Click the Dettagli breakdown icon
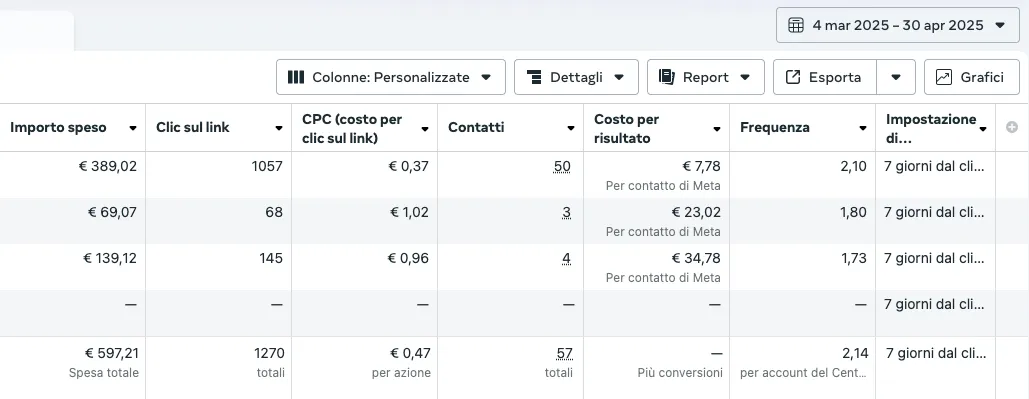Screen dimensions: 1029x399 [534, 77]
